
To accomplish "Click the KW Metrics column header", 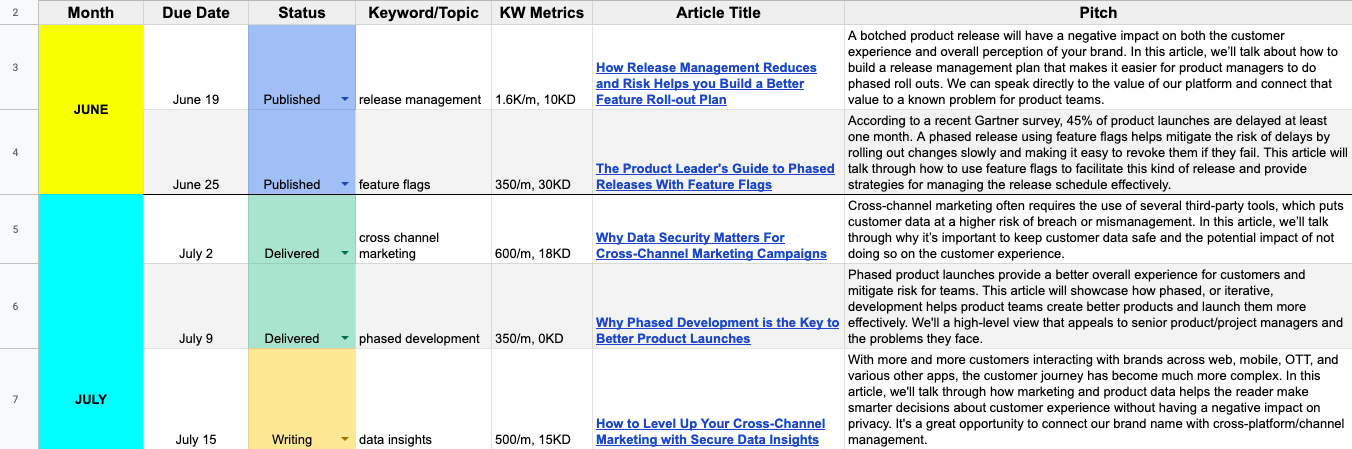I will coord(541,13).
